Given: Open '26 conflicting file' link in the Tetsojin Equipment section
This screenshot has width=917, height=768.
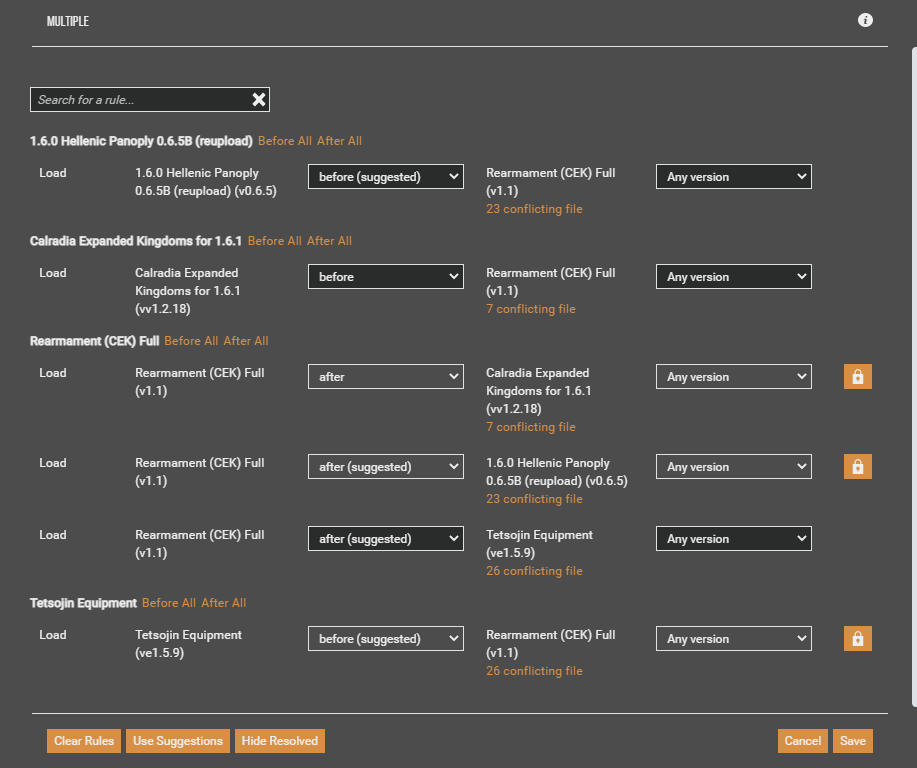Looking at the screenshot, I should pos(534,671).
